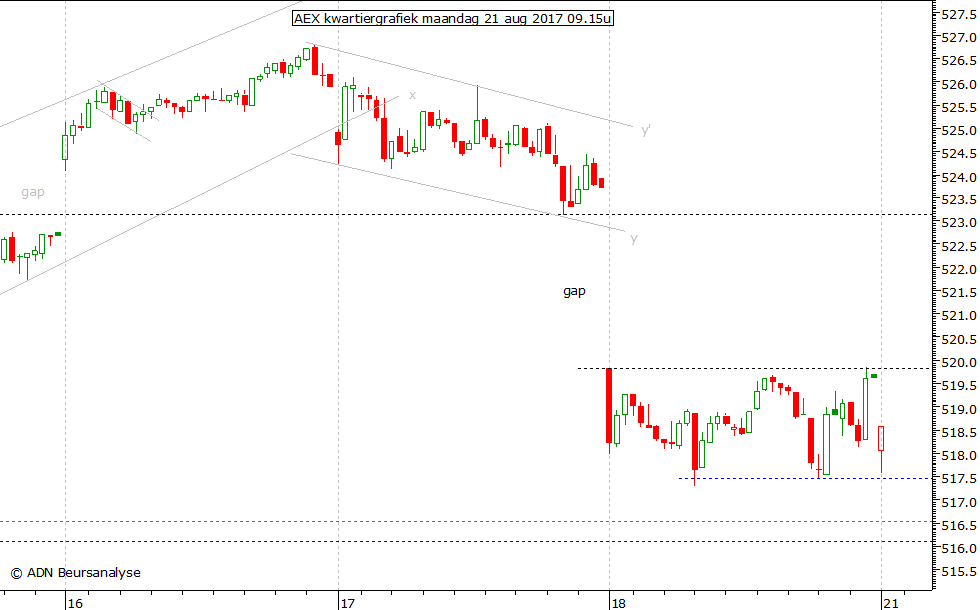
Task: Click price label 525.0 on axis
Action: click(x=959, y=131)
